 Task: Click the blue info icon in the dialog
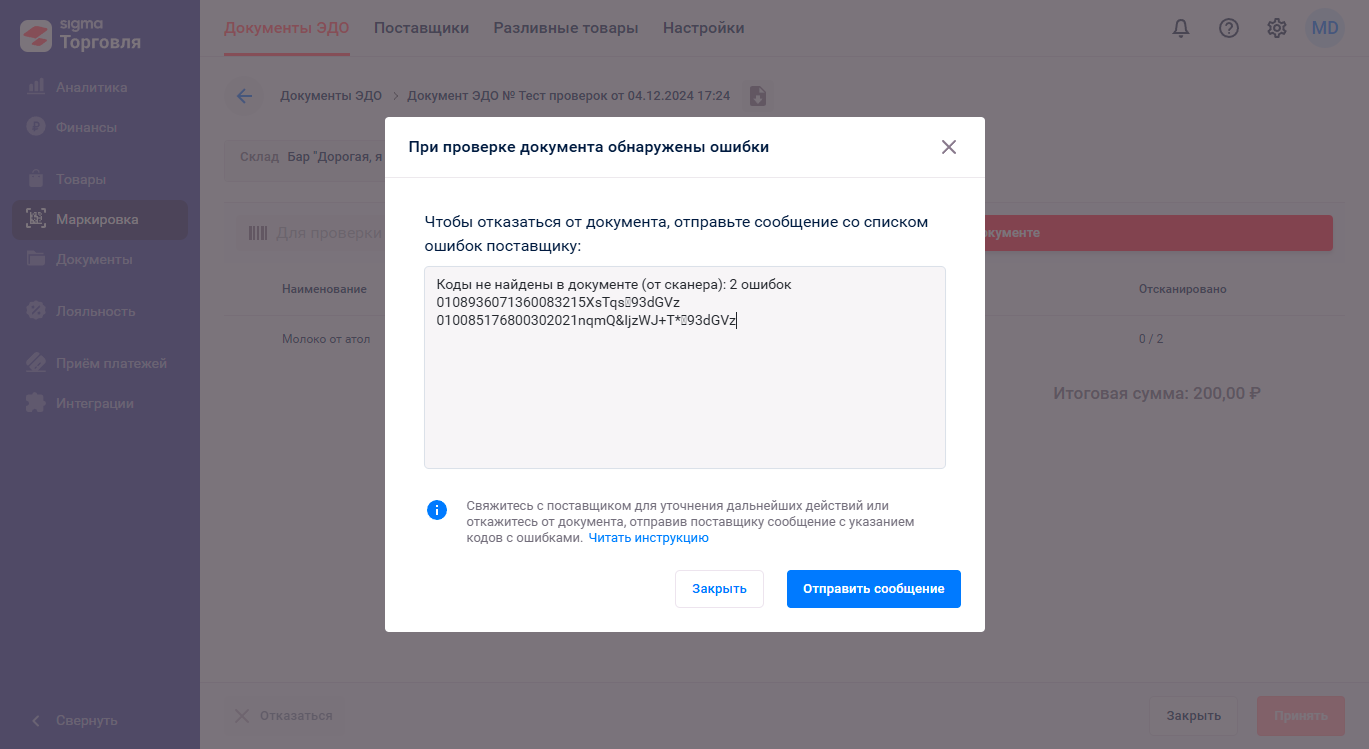[437, 510]
